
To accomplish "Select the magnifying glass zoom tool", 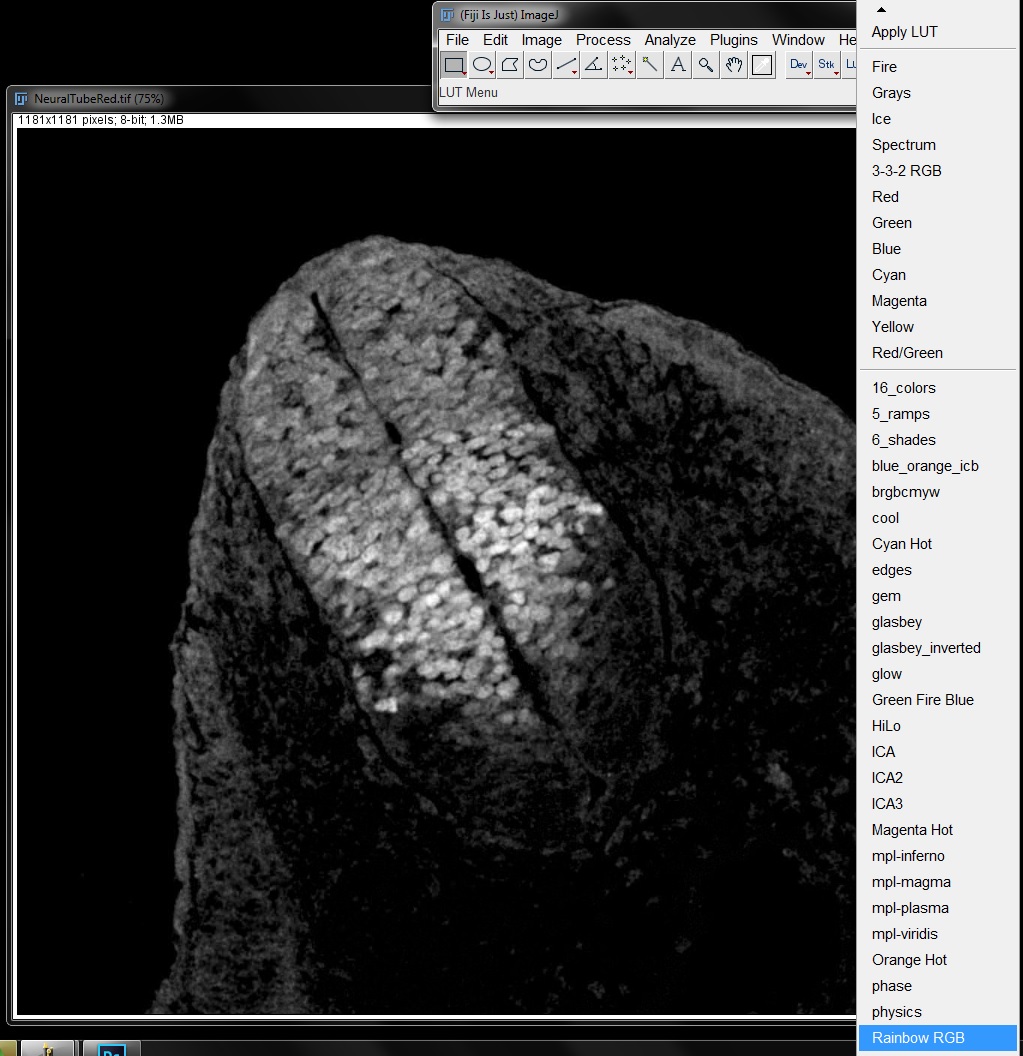I will pyautogui.click(x=705, y=64).
